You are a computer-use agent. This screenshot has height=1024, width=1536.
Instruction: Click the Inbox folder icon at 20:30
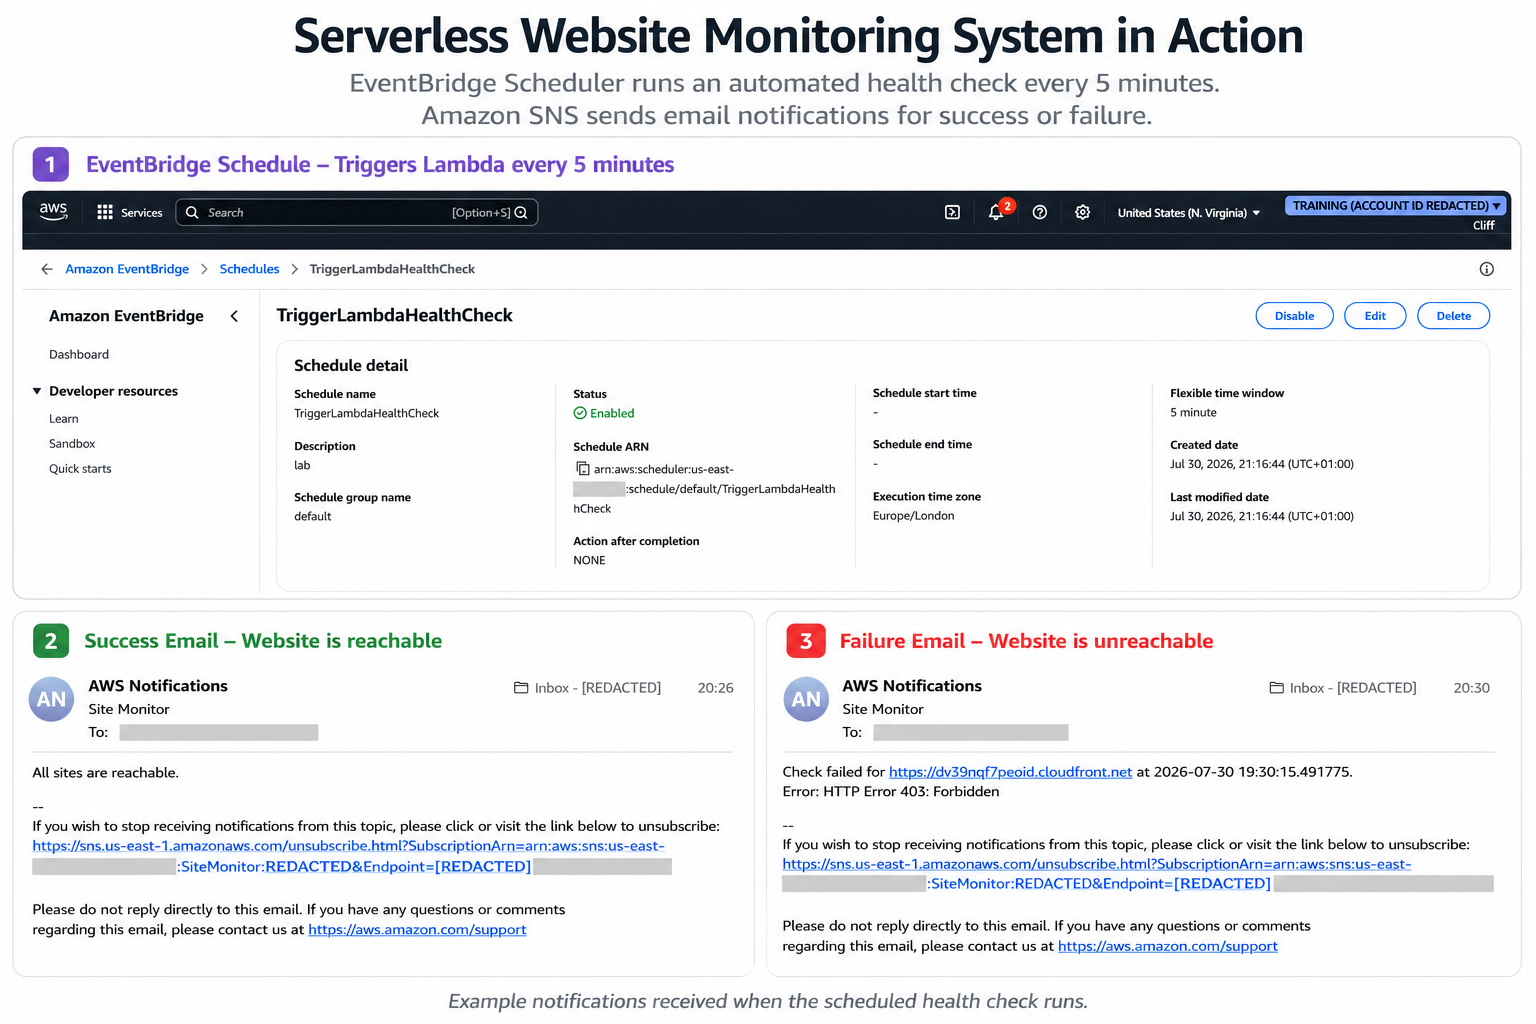(1276, 688)
